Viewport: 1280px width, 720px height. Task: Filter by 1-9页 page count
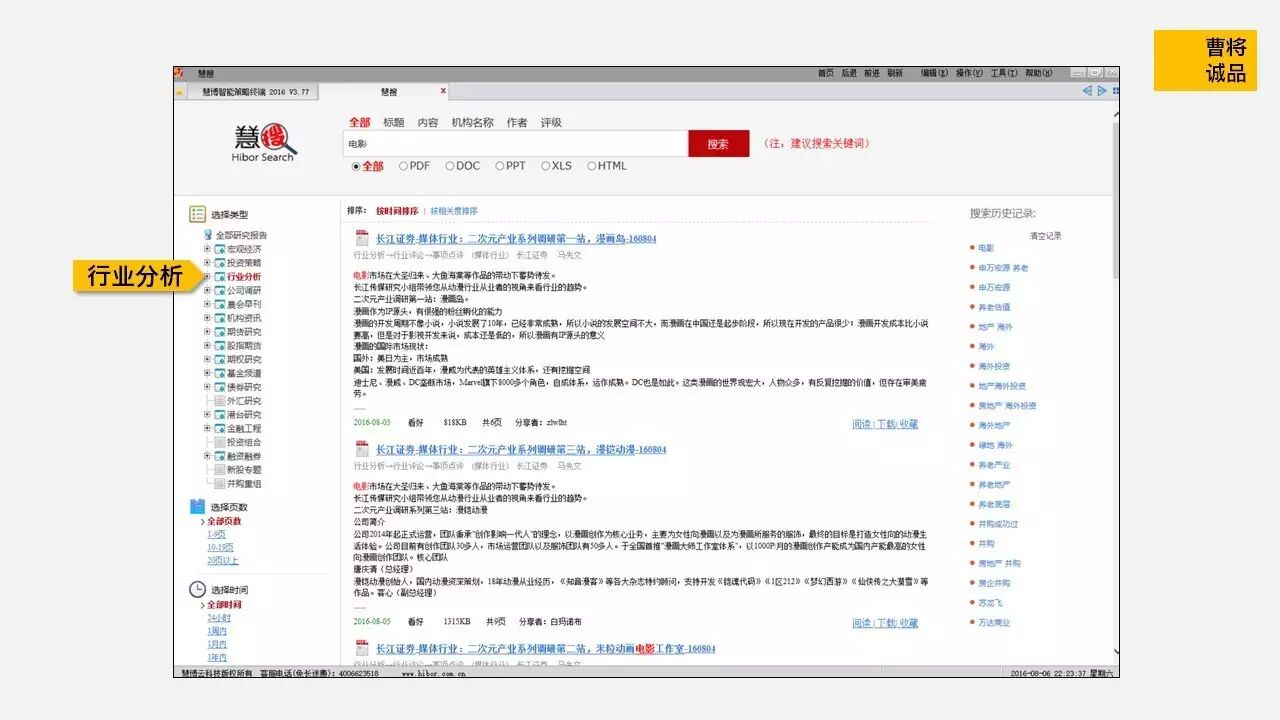217,535
